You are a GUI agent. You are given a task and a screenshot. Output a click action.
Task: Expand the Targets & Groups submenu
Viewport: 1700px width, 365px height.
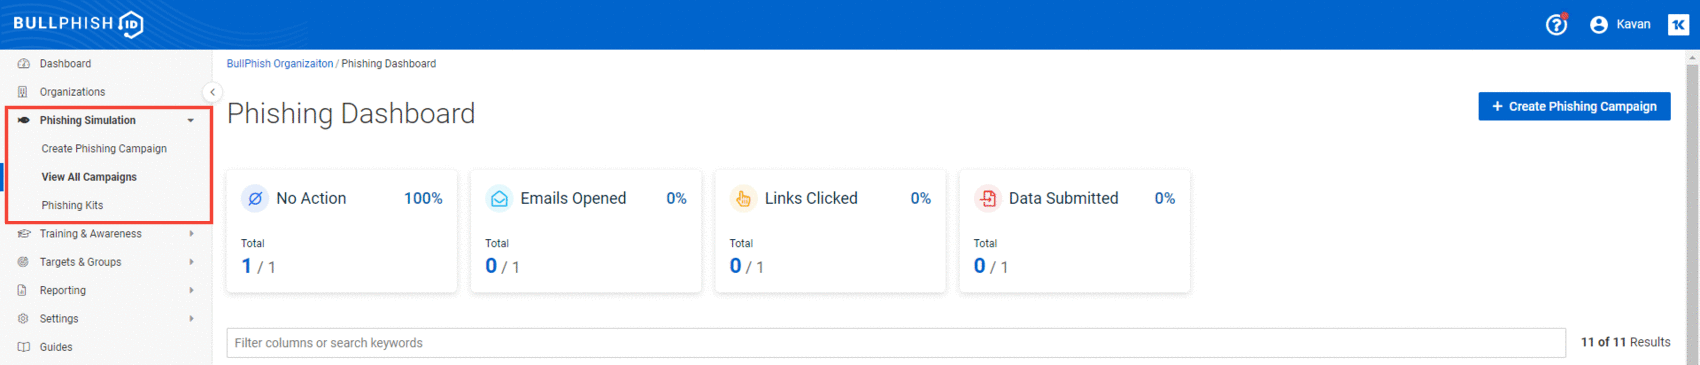191,262
